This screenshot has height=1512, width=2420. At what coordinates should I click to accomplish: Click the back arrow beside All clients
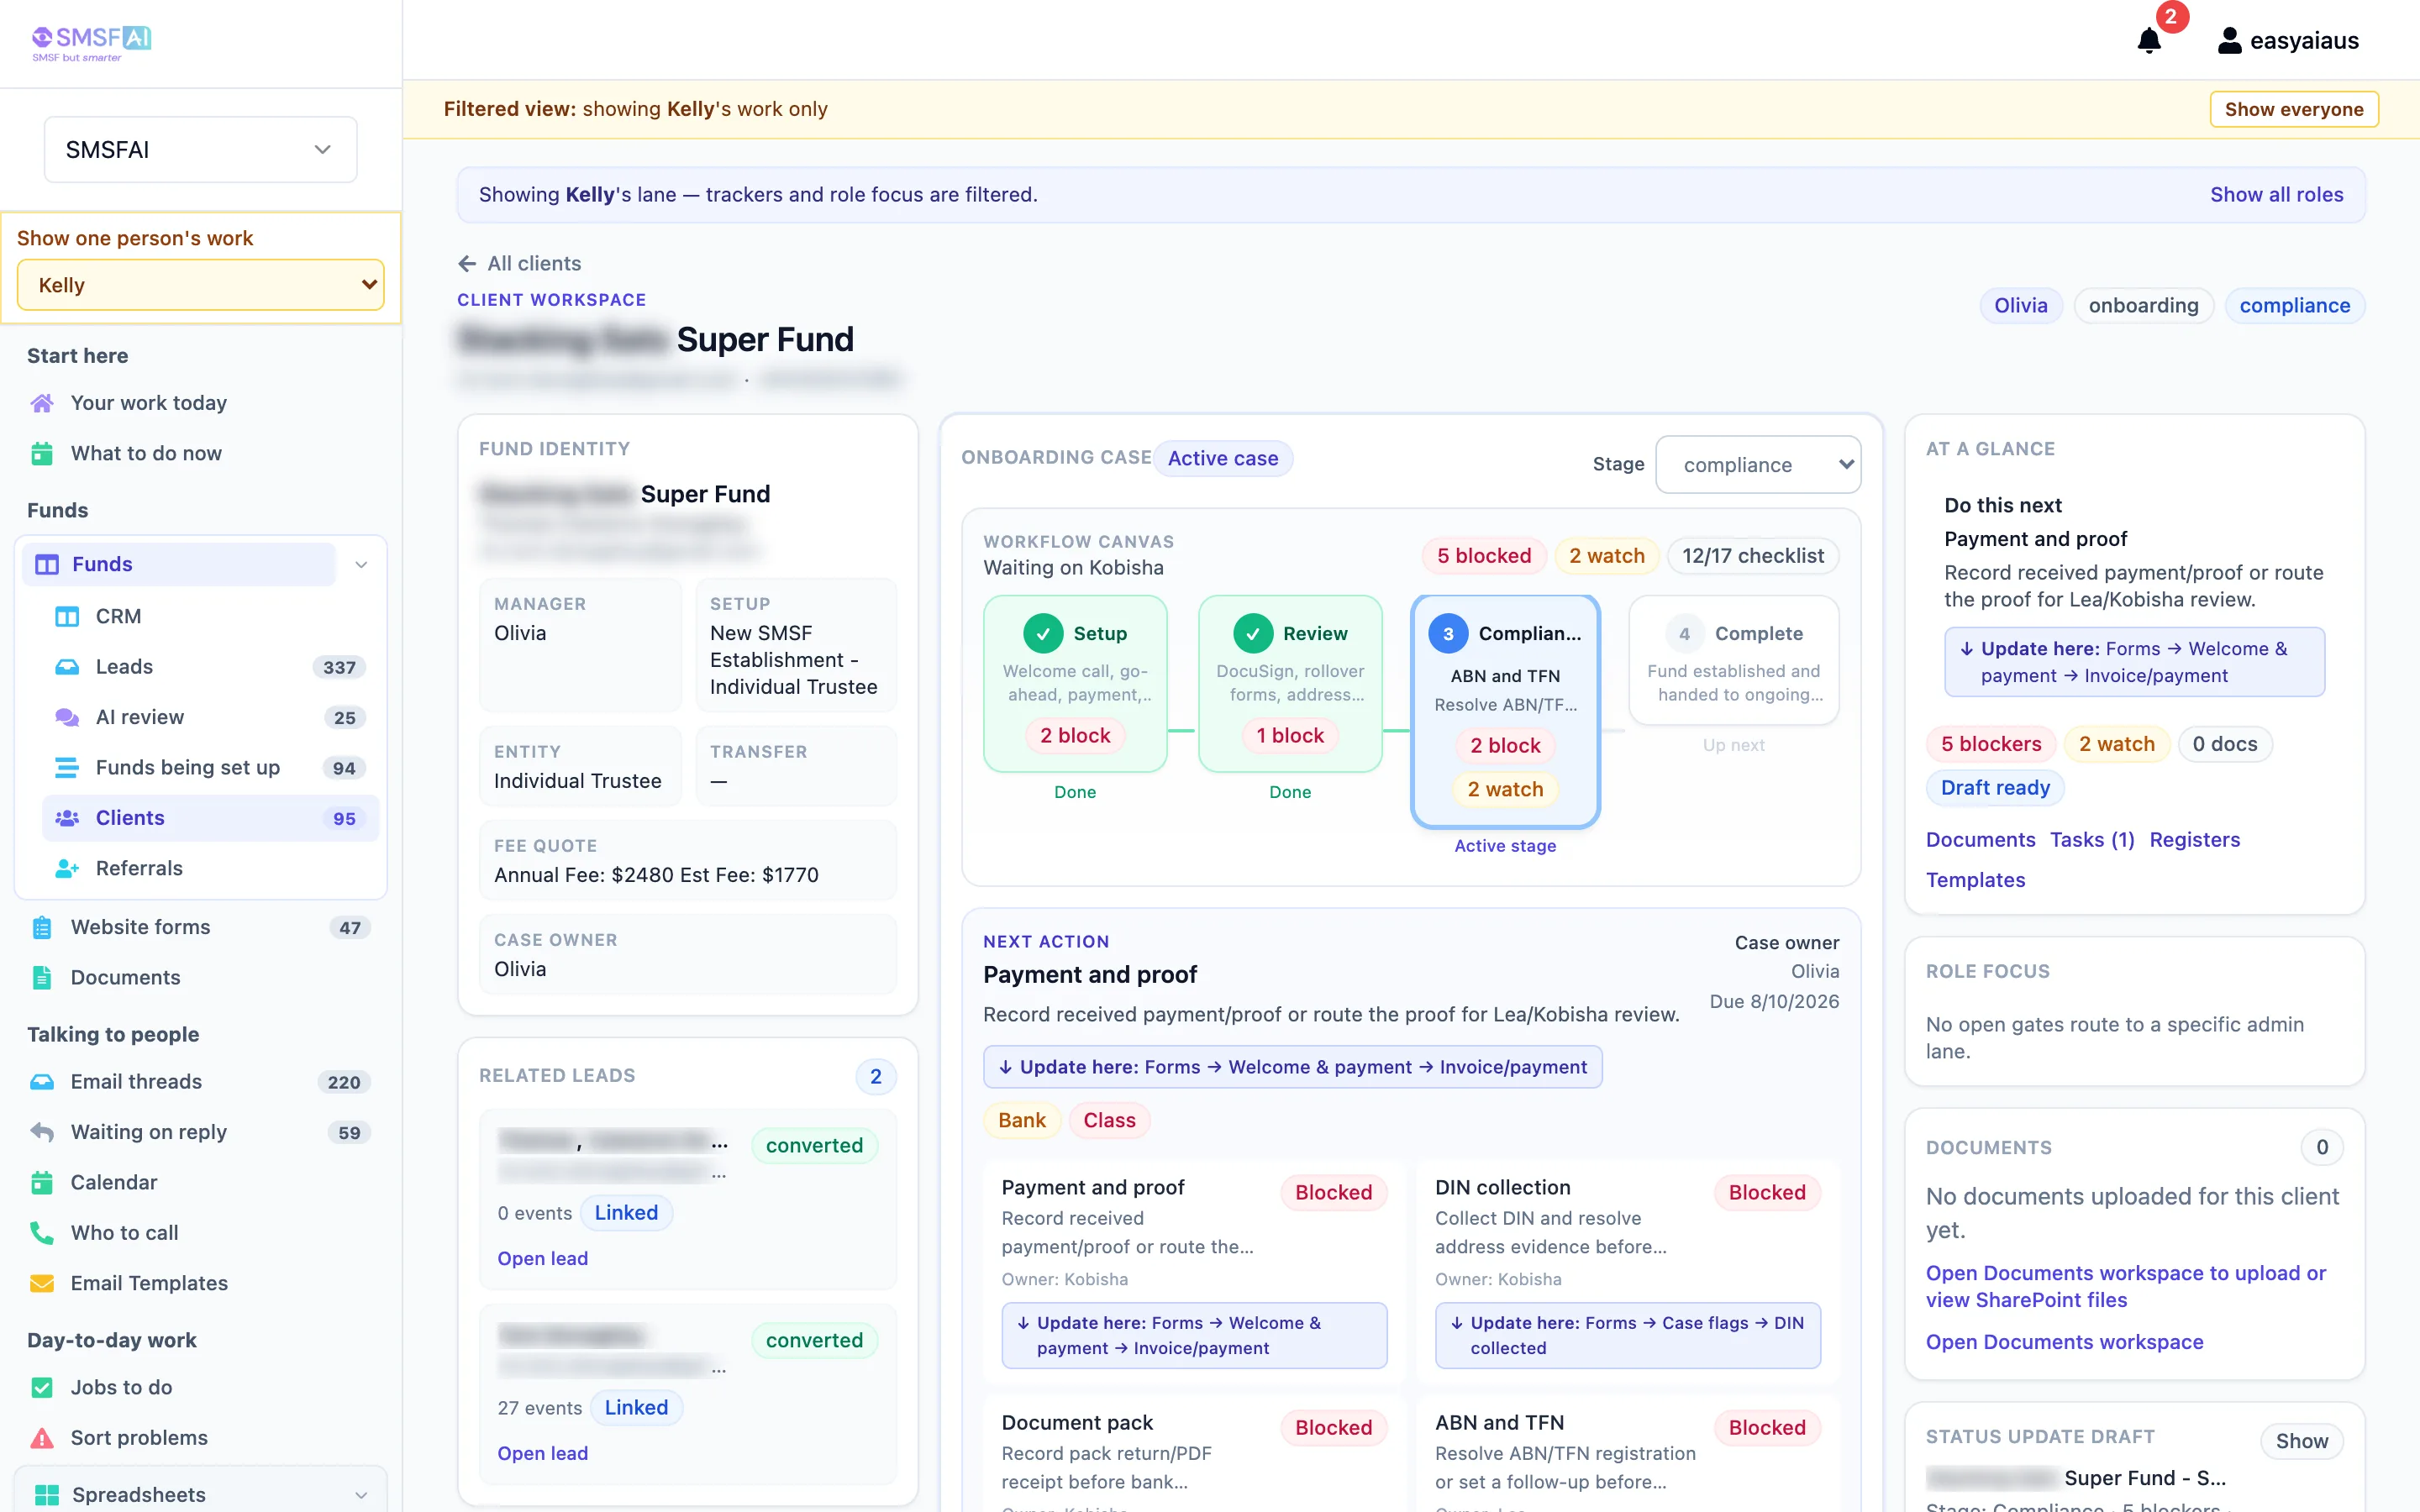click(467, 263)
